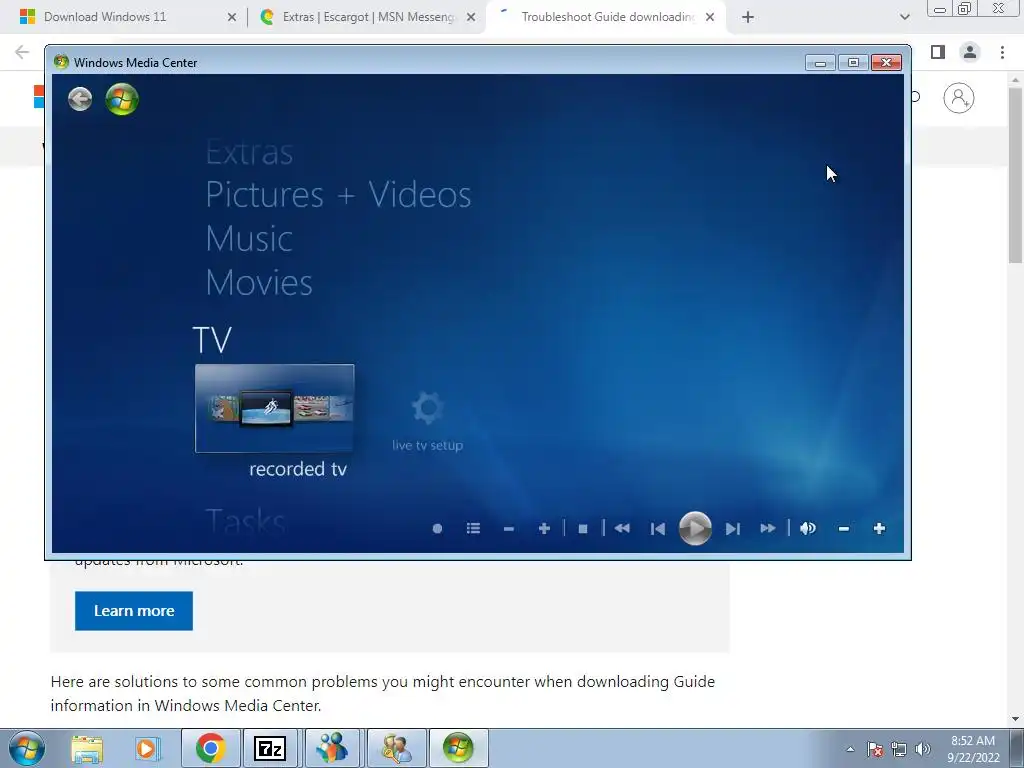
Task: Close the Extras Escargot tab
Action: coord(471,18)
